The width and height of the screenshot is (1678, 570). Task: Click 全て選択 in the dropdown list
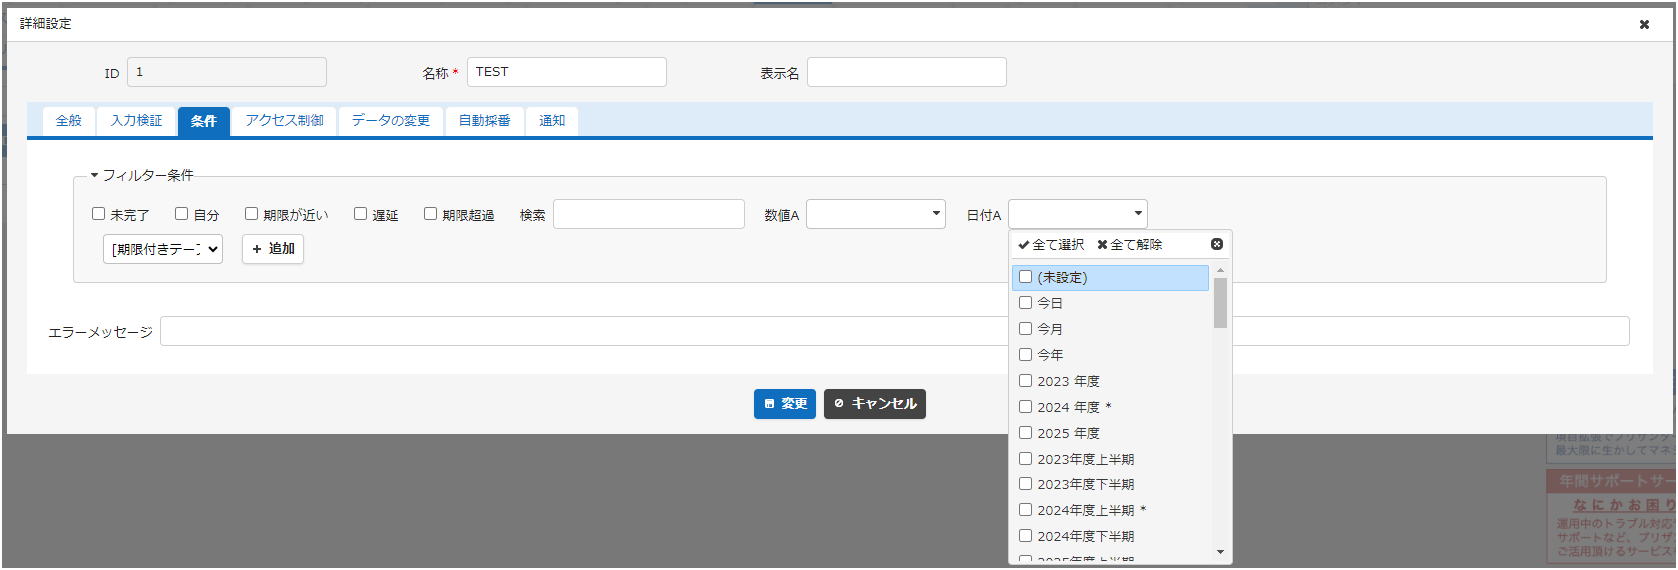1051,245
